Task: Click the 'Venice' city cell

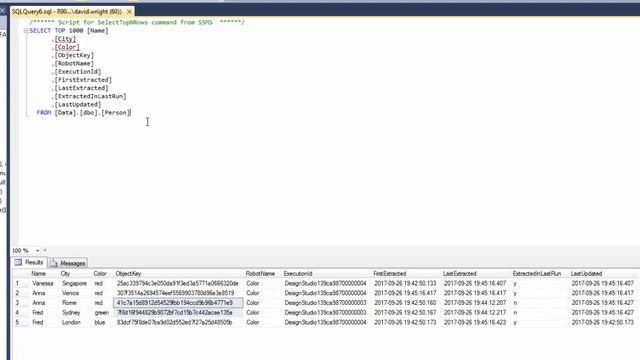Action: click(x=71, y=293)
